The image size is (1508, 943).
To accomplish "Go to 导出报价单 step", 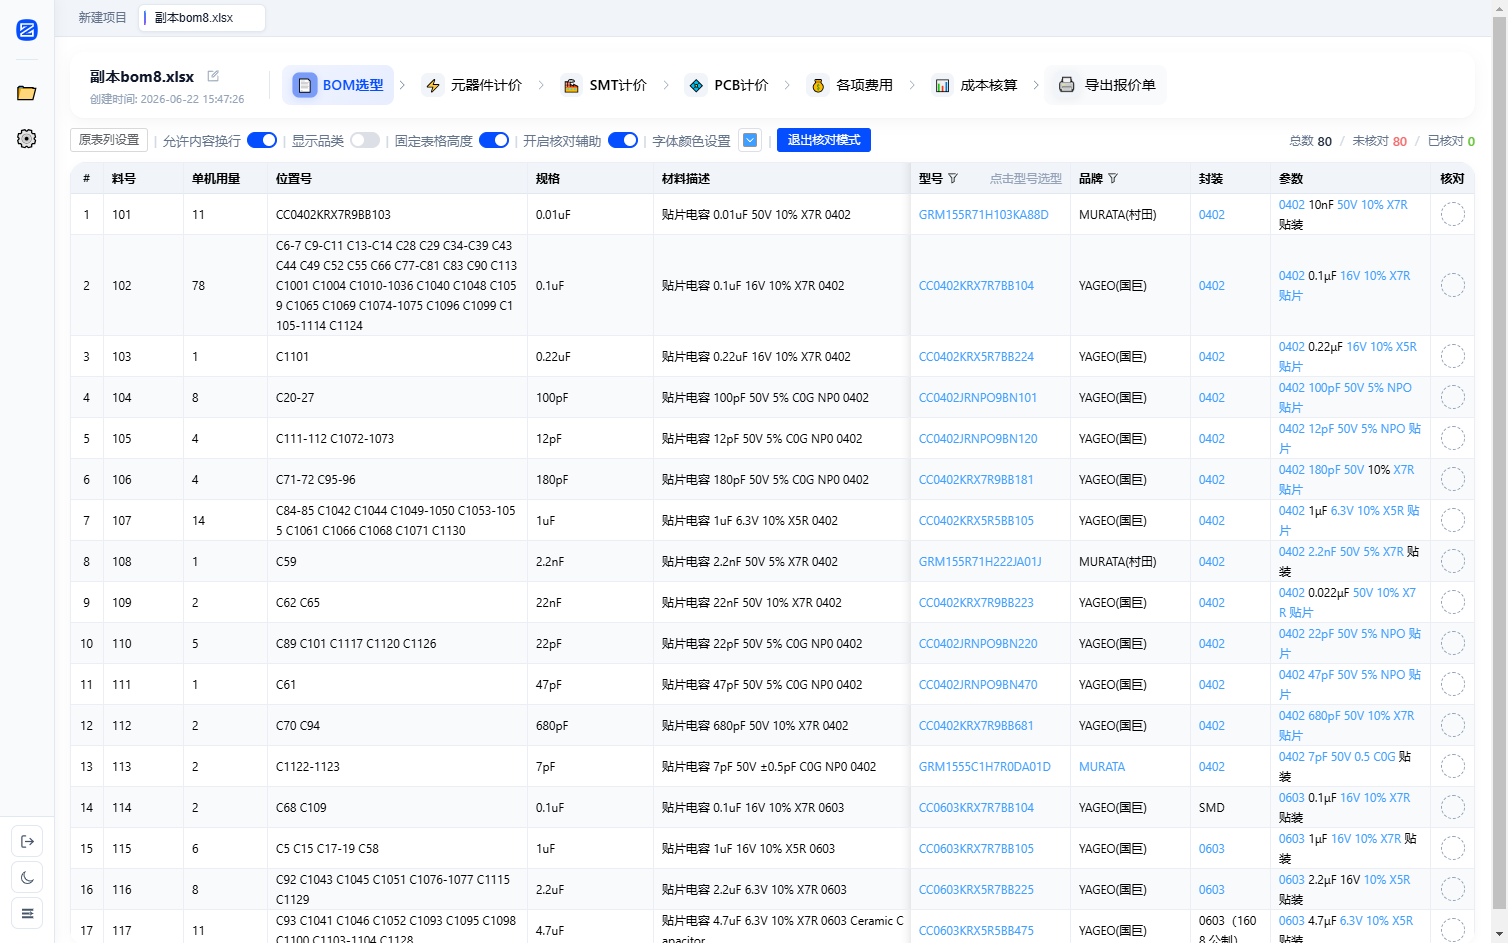I will pos(1106,85).
